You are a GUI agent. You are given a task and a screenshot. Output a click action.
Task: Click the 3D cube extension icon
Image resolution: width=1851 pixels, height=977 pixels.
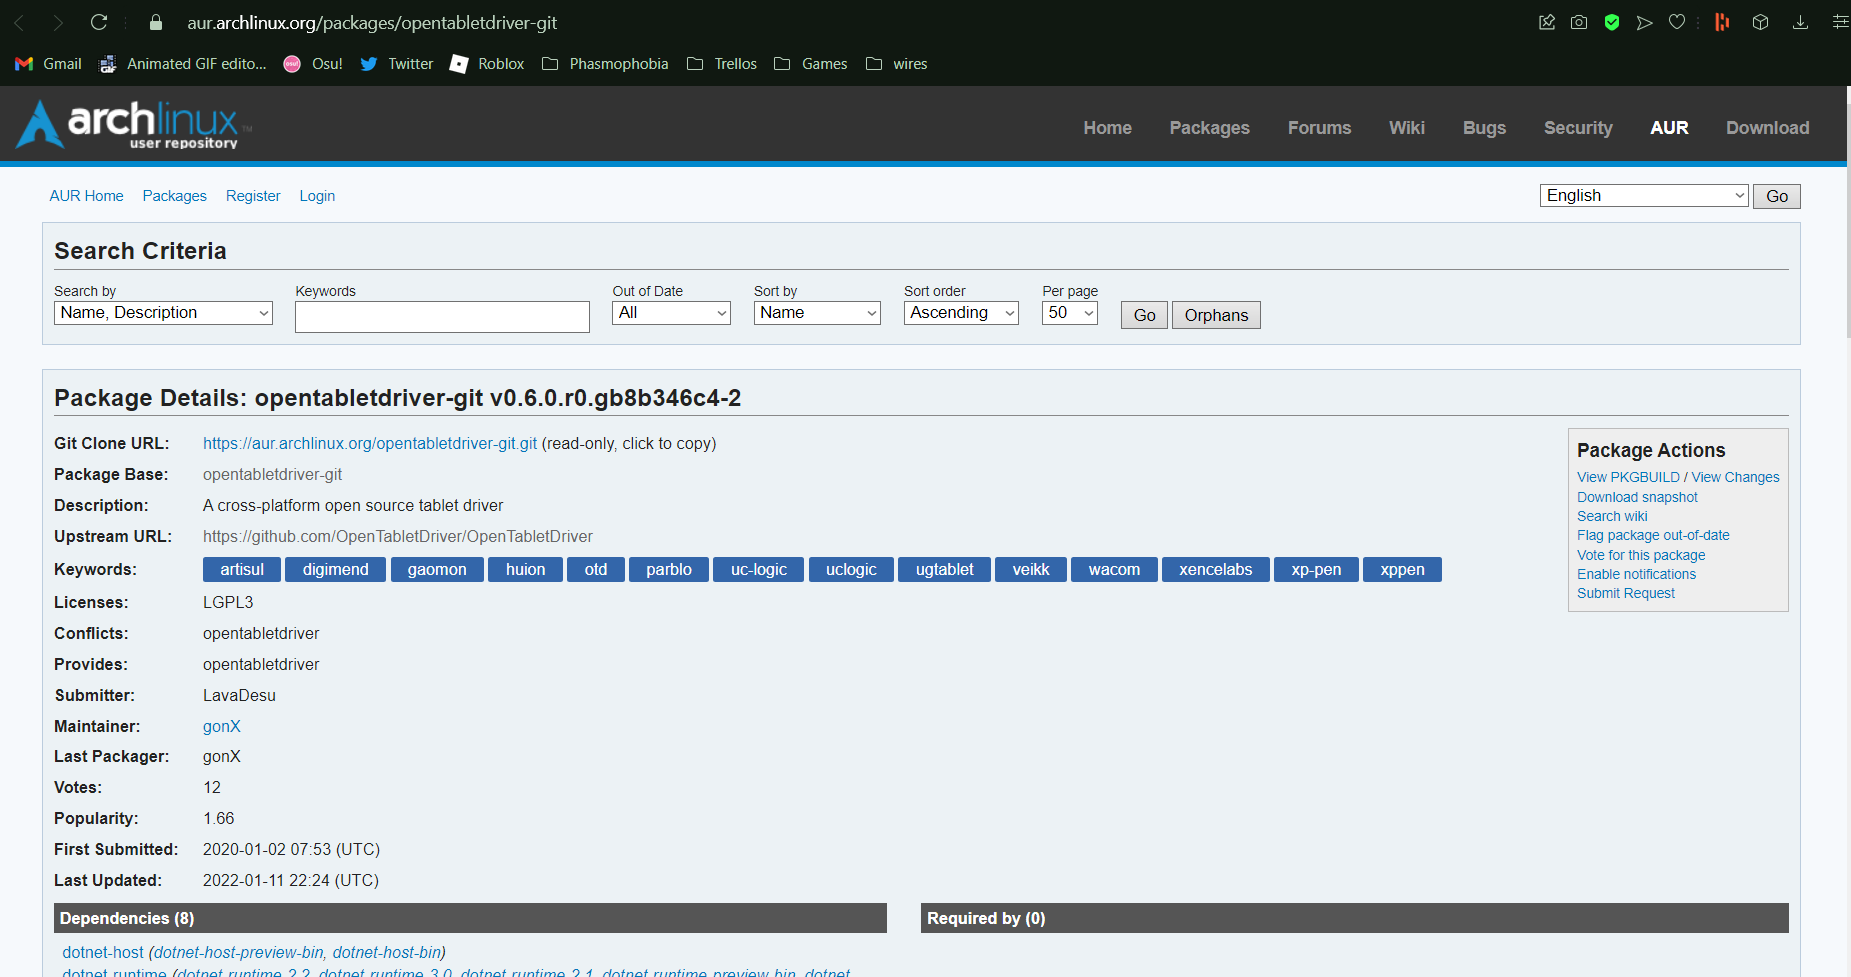1760,21
